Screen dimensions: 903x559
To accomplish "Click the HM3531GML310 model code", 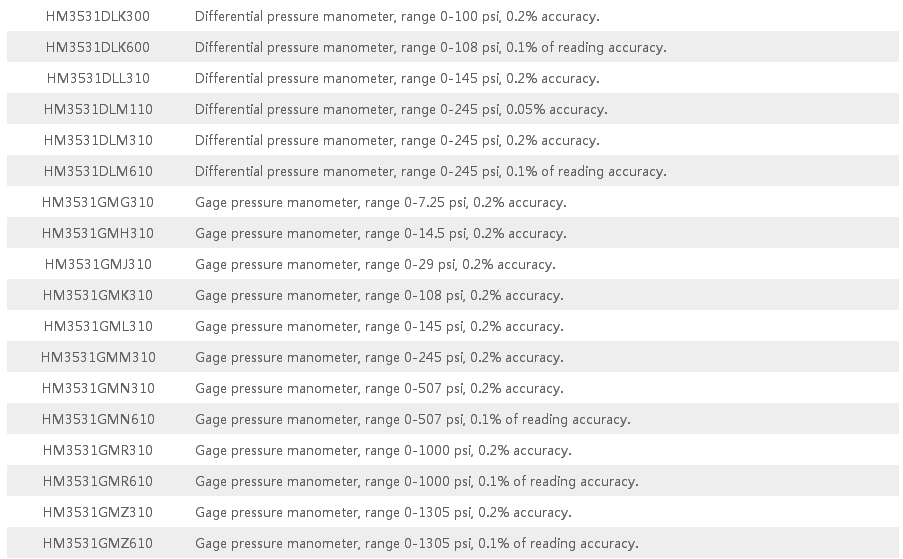I will 98,326.
